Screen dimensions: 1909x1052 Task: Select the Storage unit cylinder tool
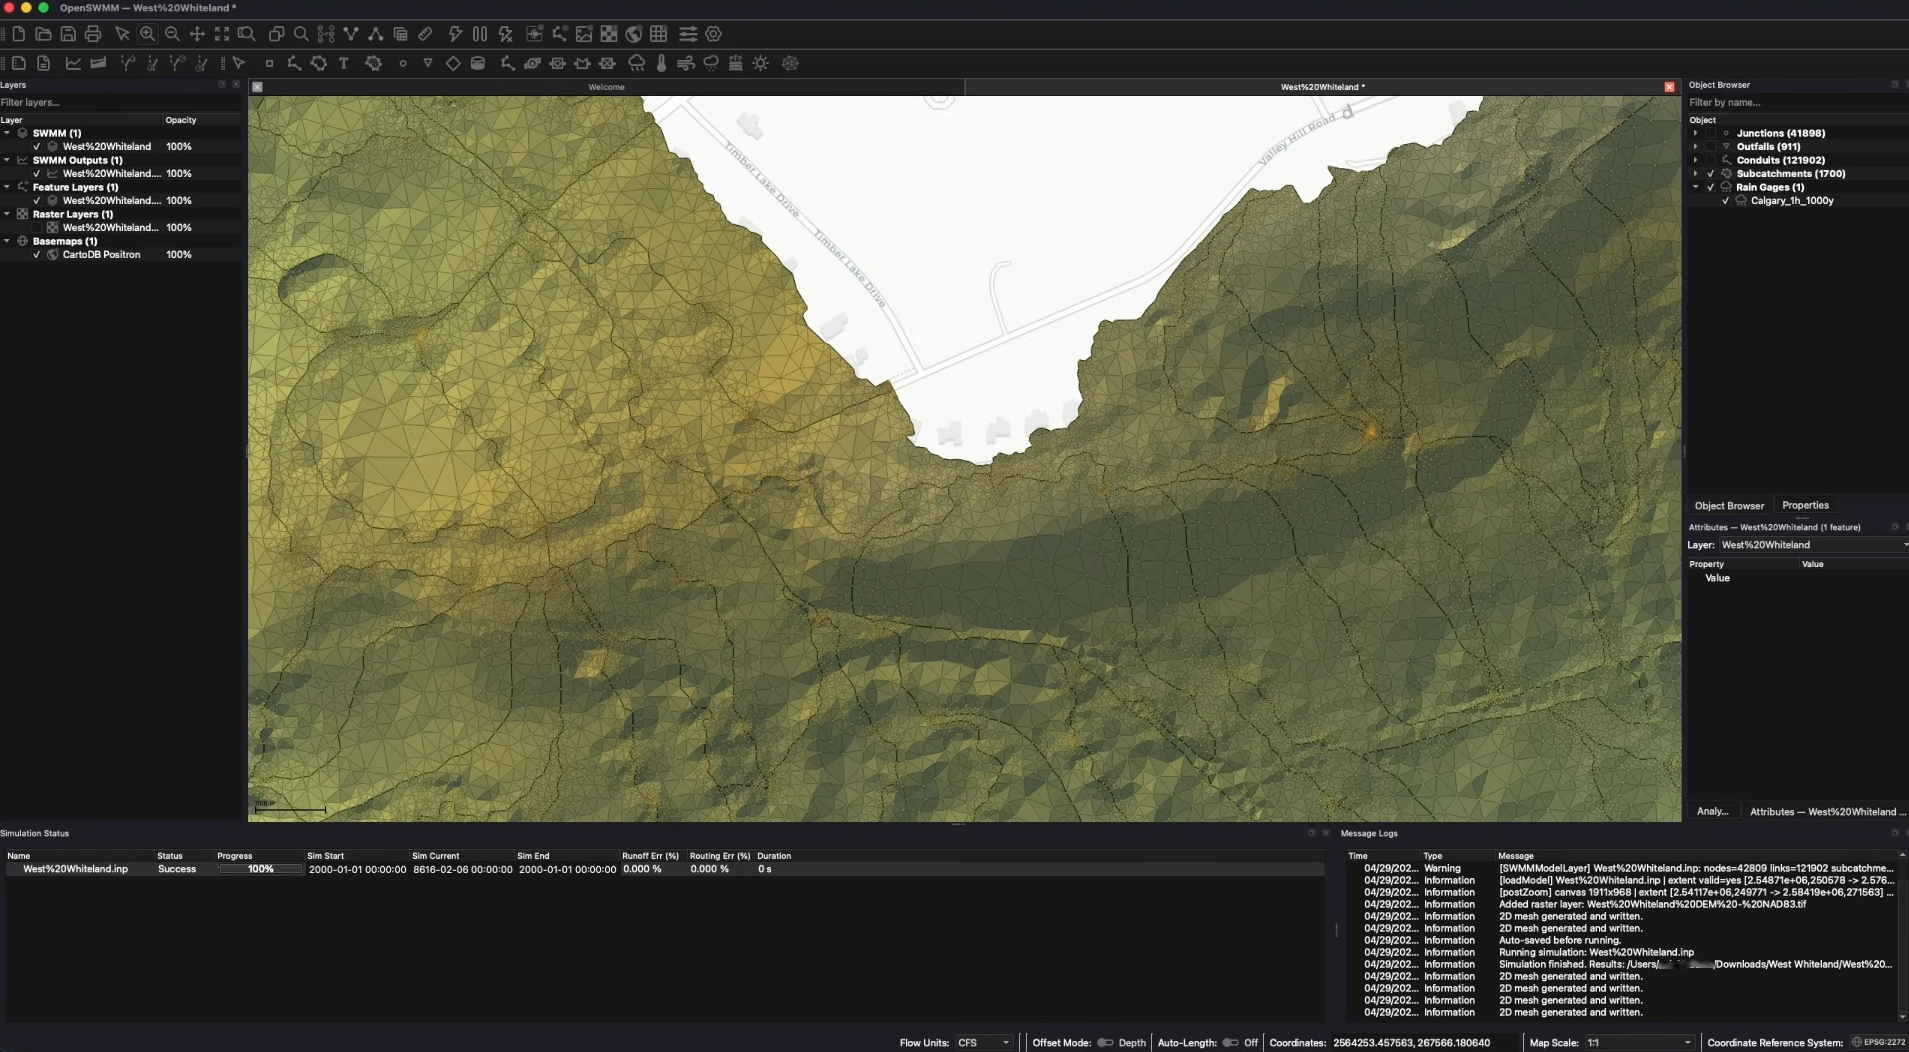coord(478,63)
